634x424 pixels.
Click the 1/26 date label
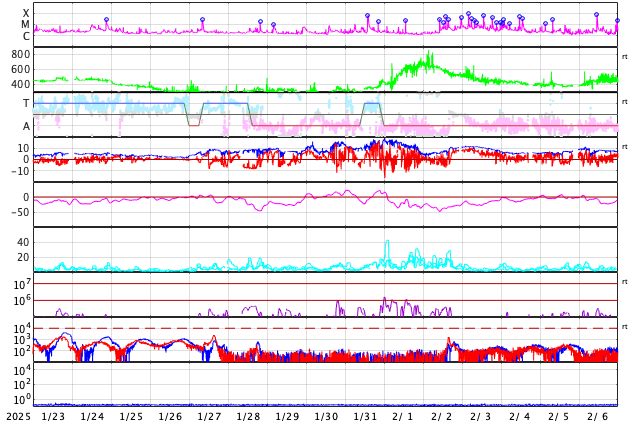point(170,417)
